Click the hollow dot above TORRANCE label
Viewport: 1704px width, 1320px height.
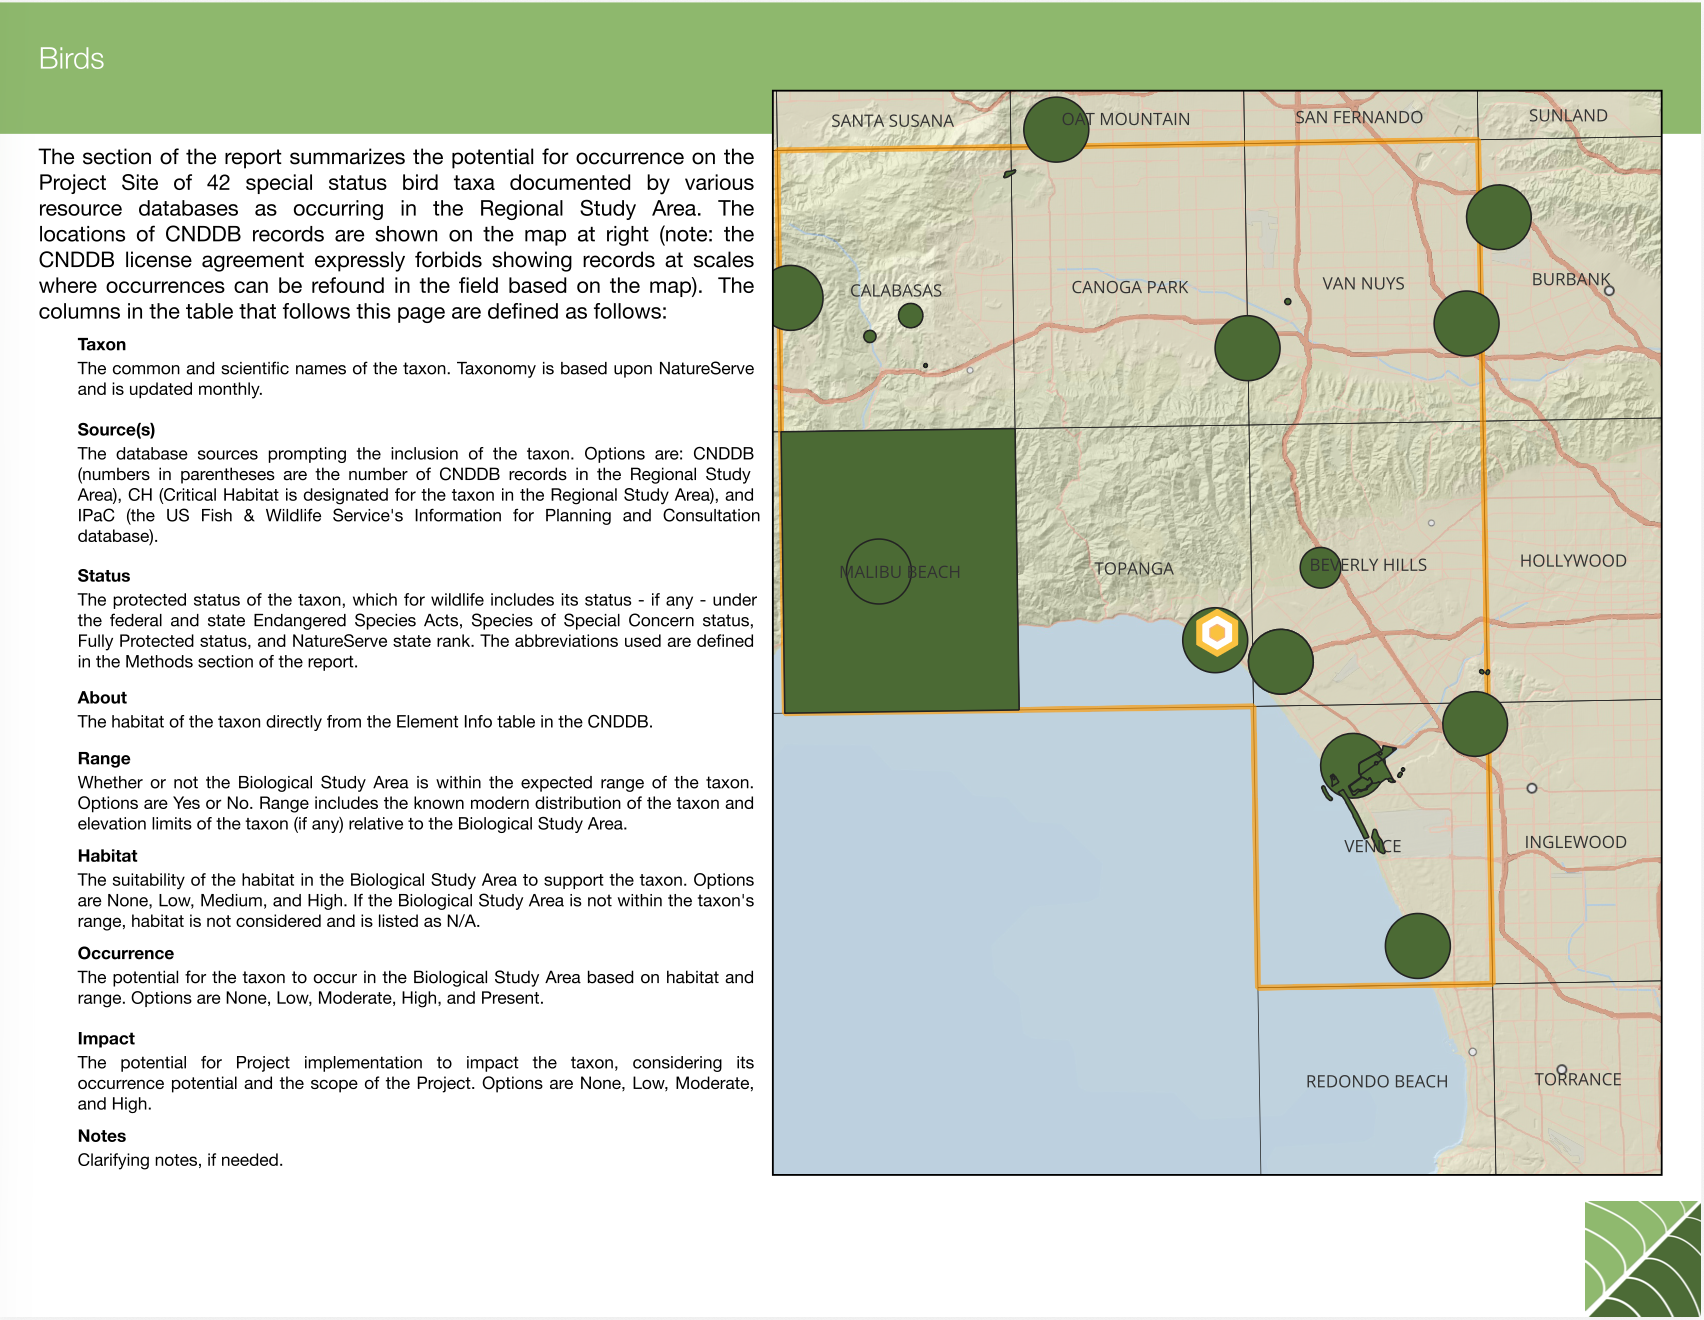(x=1562, y=1069)
